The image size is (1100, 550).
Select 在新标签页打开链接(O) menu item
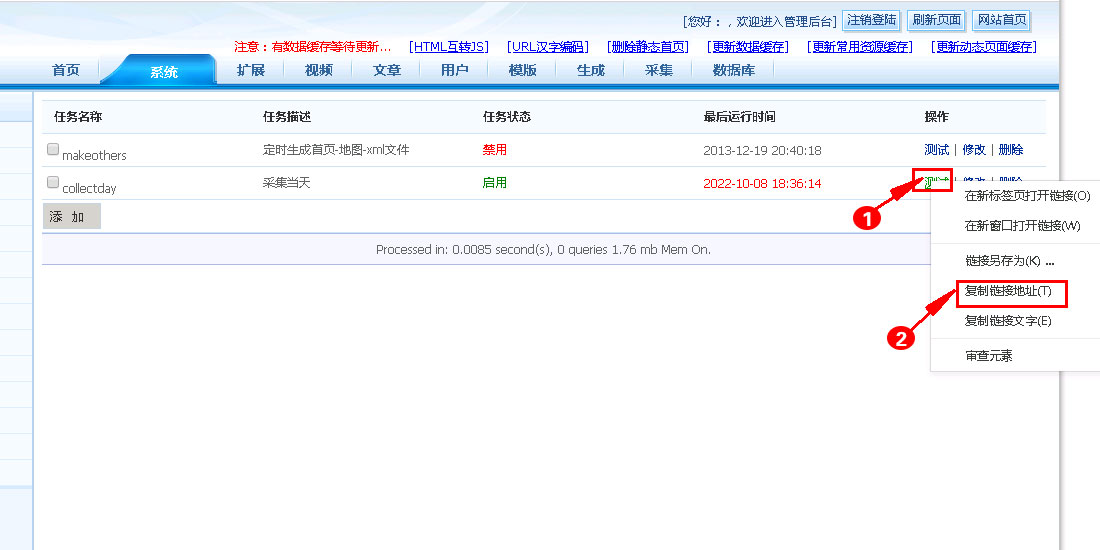pyautogui.click(x=1027, y=196)
